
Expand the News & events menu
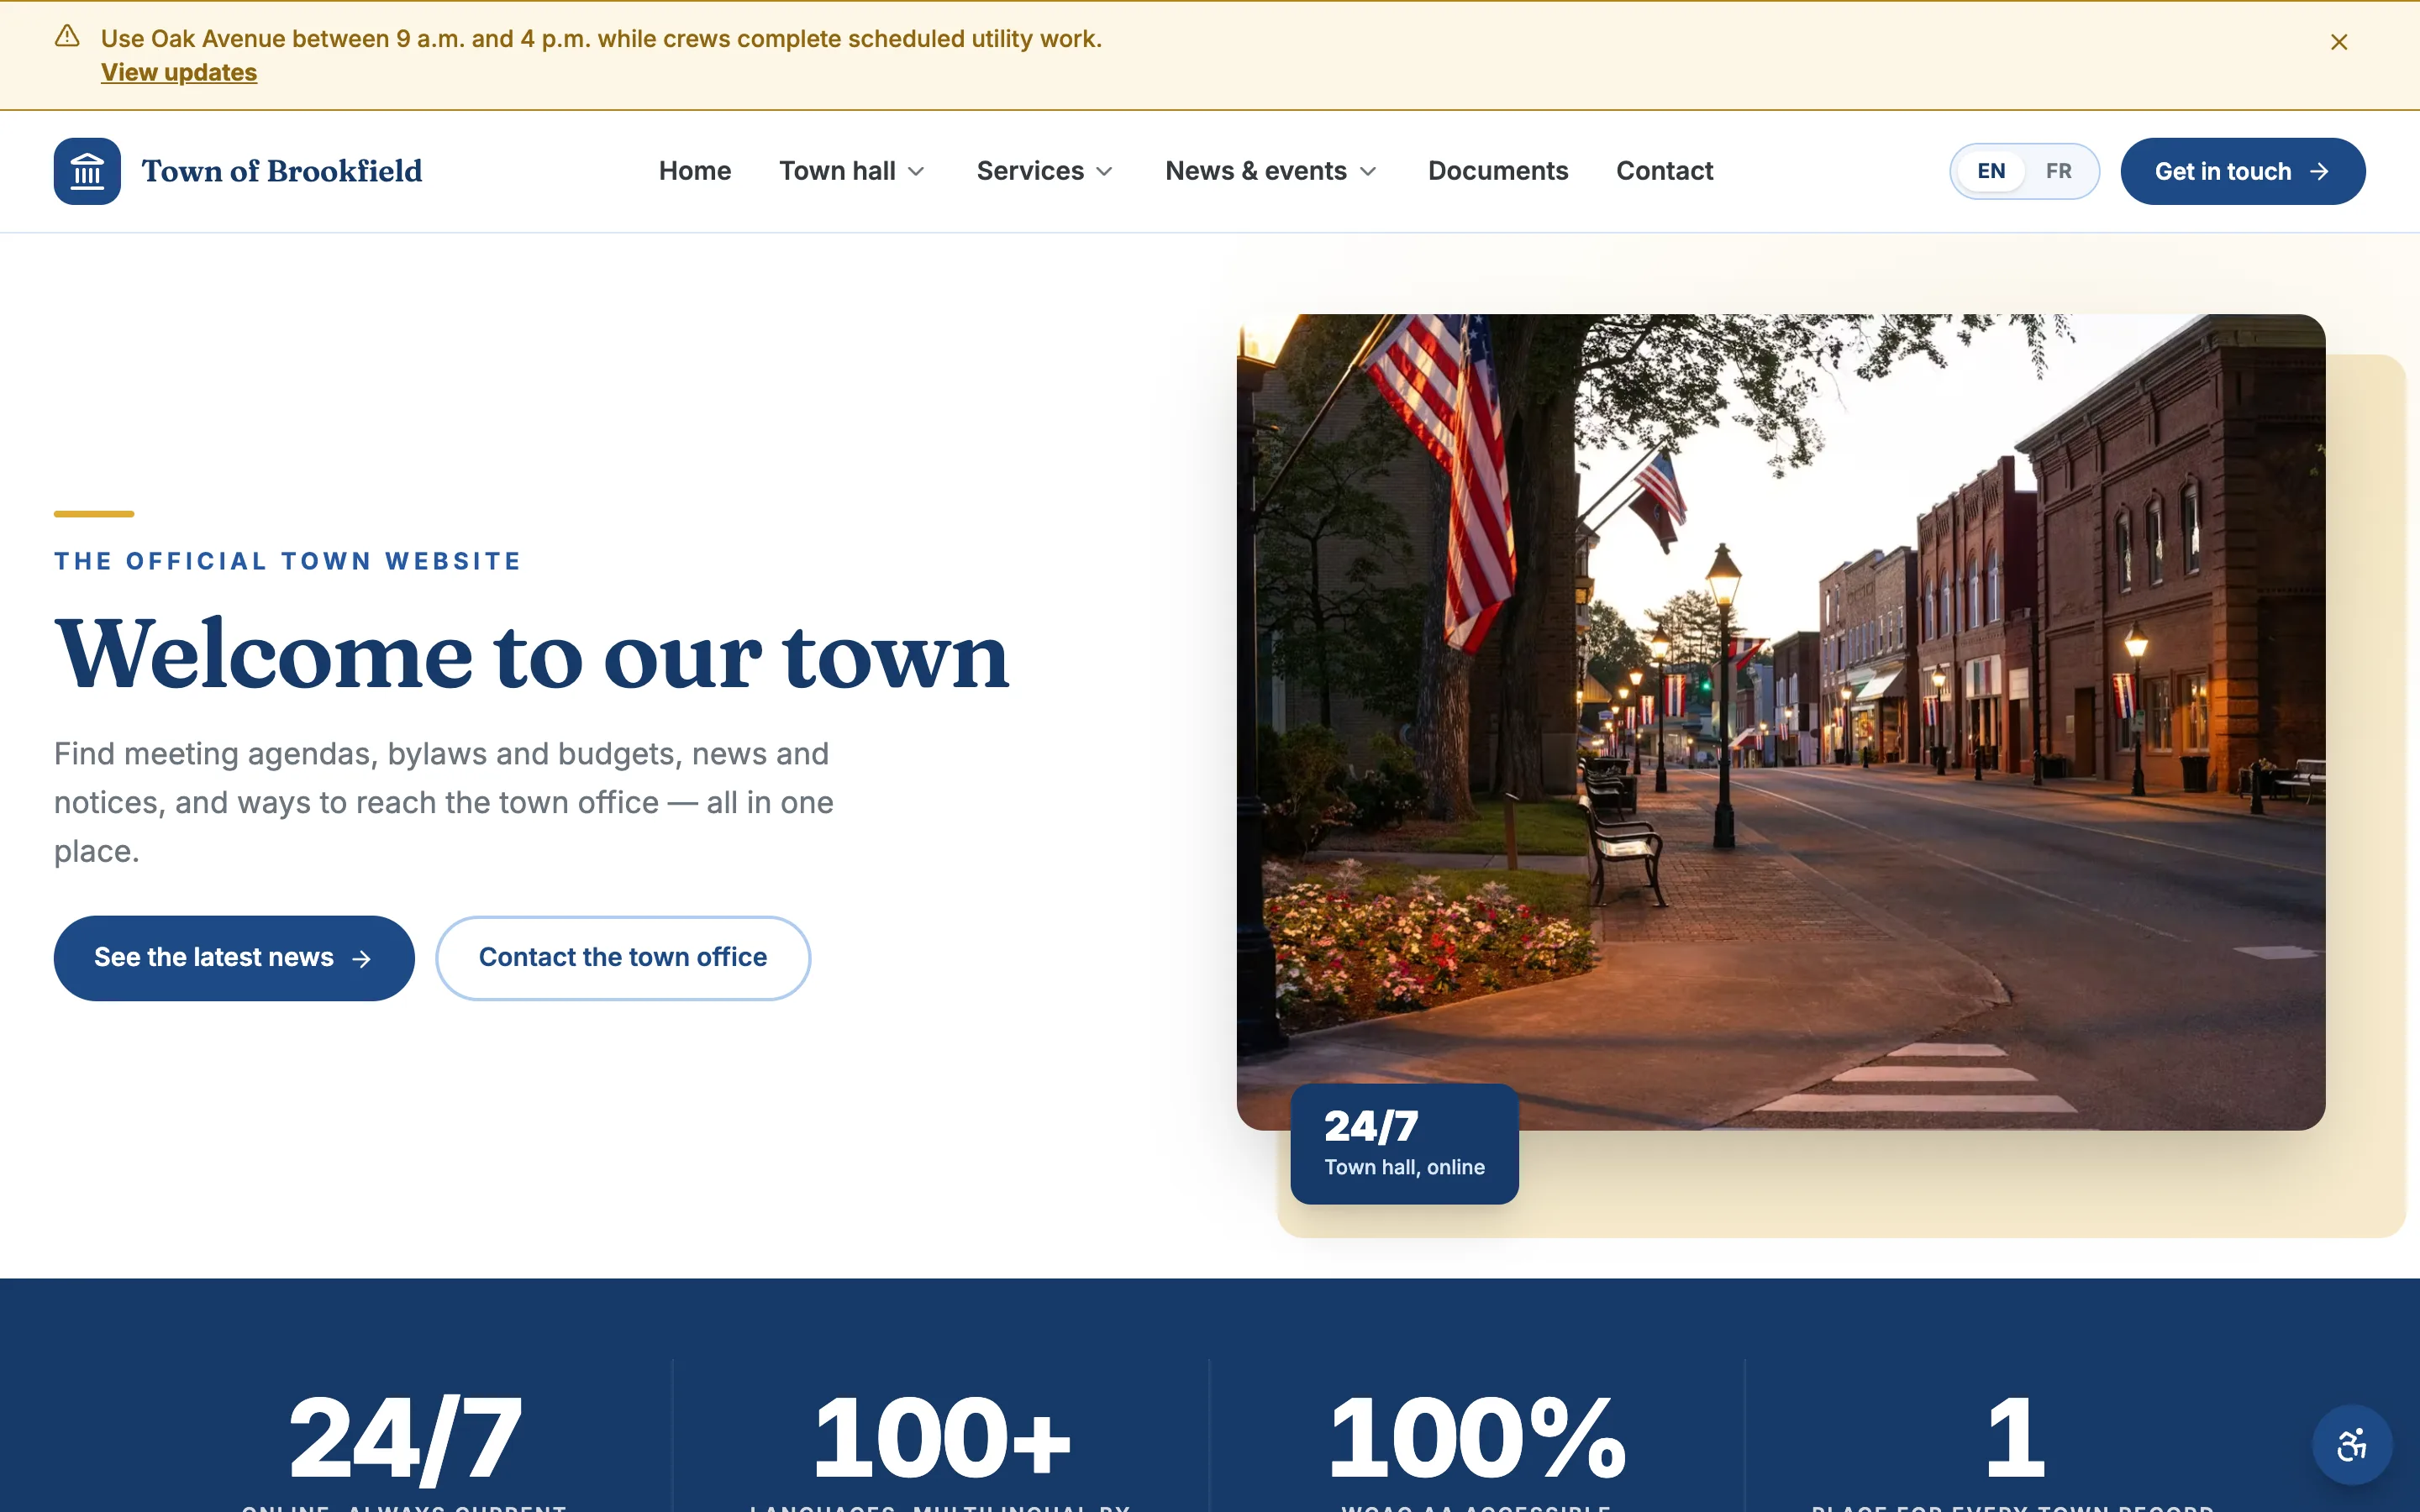coord(1271,171)
